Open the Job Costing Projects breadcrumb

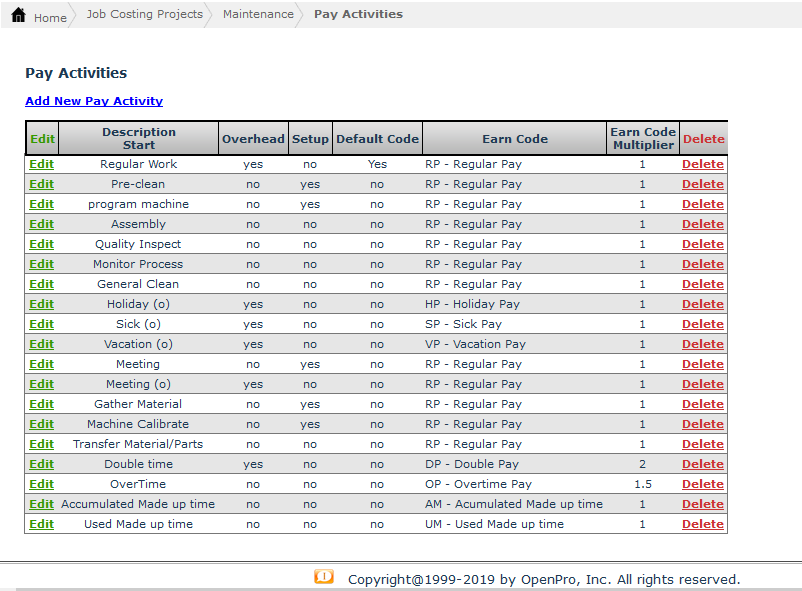coord(144,14)
